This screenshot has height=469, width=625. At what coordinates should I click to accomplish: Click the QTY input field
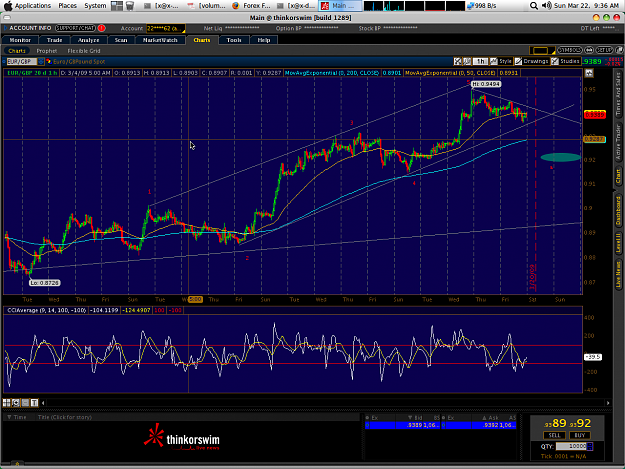tap(571, 446)
